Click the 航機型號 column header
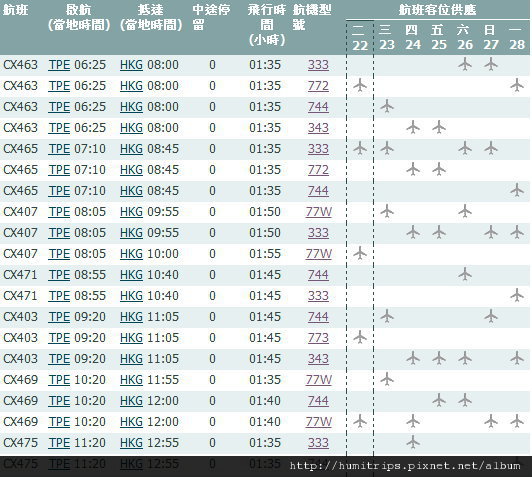 312,17
